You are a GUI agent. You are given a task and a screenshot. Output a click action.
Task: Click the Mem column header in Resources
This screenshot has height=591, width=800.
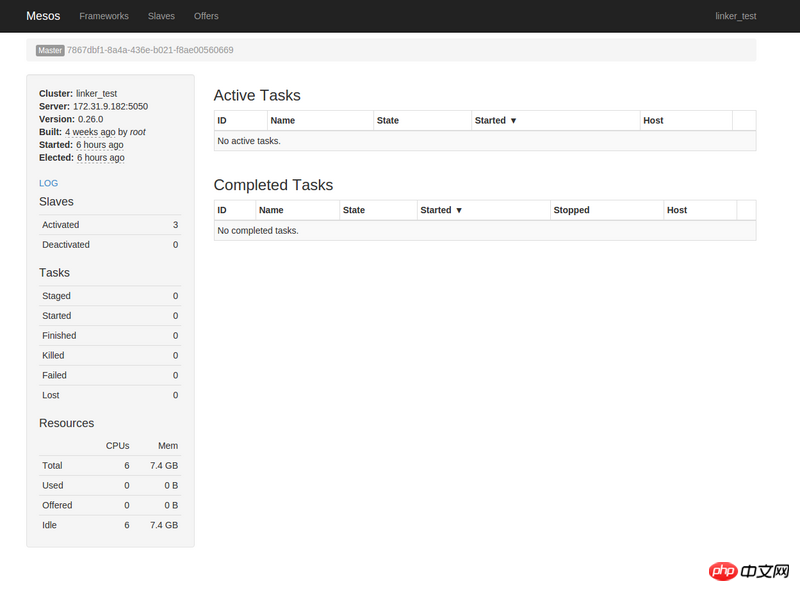(168, 446)
